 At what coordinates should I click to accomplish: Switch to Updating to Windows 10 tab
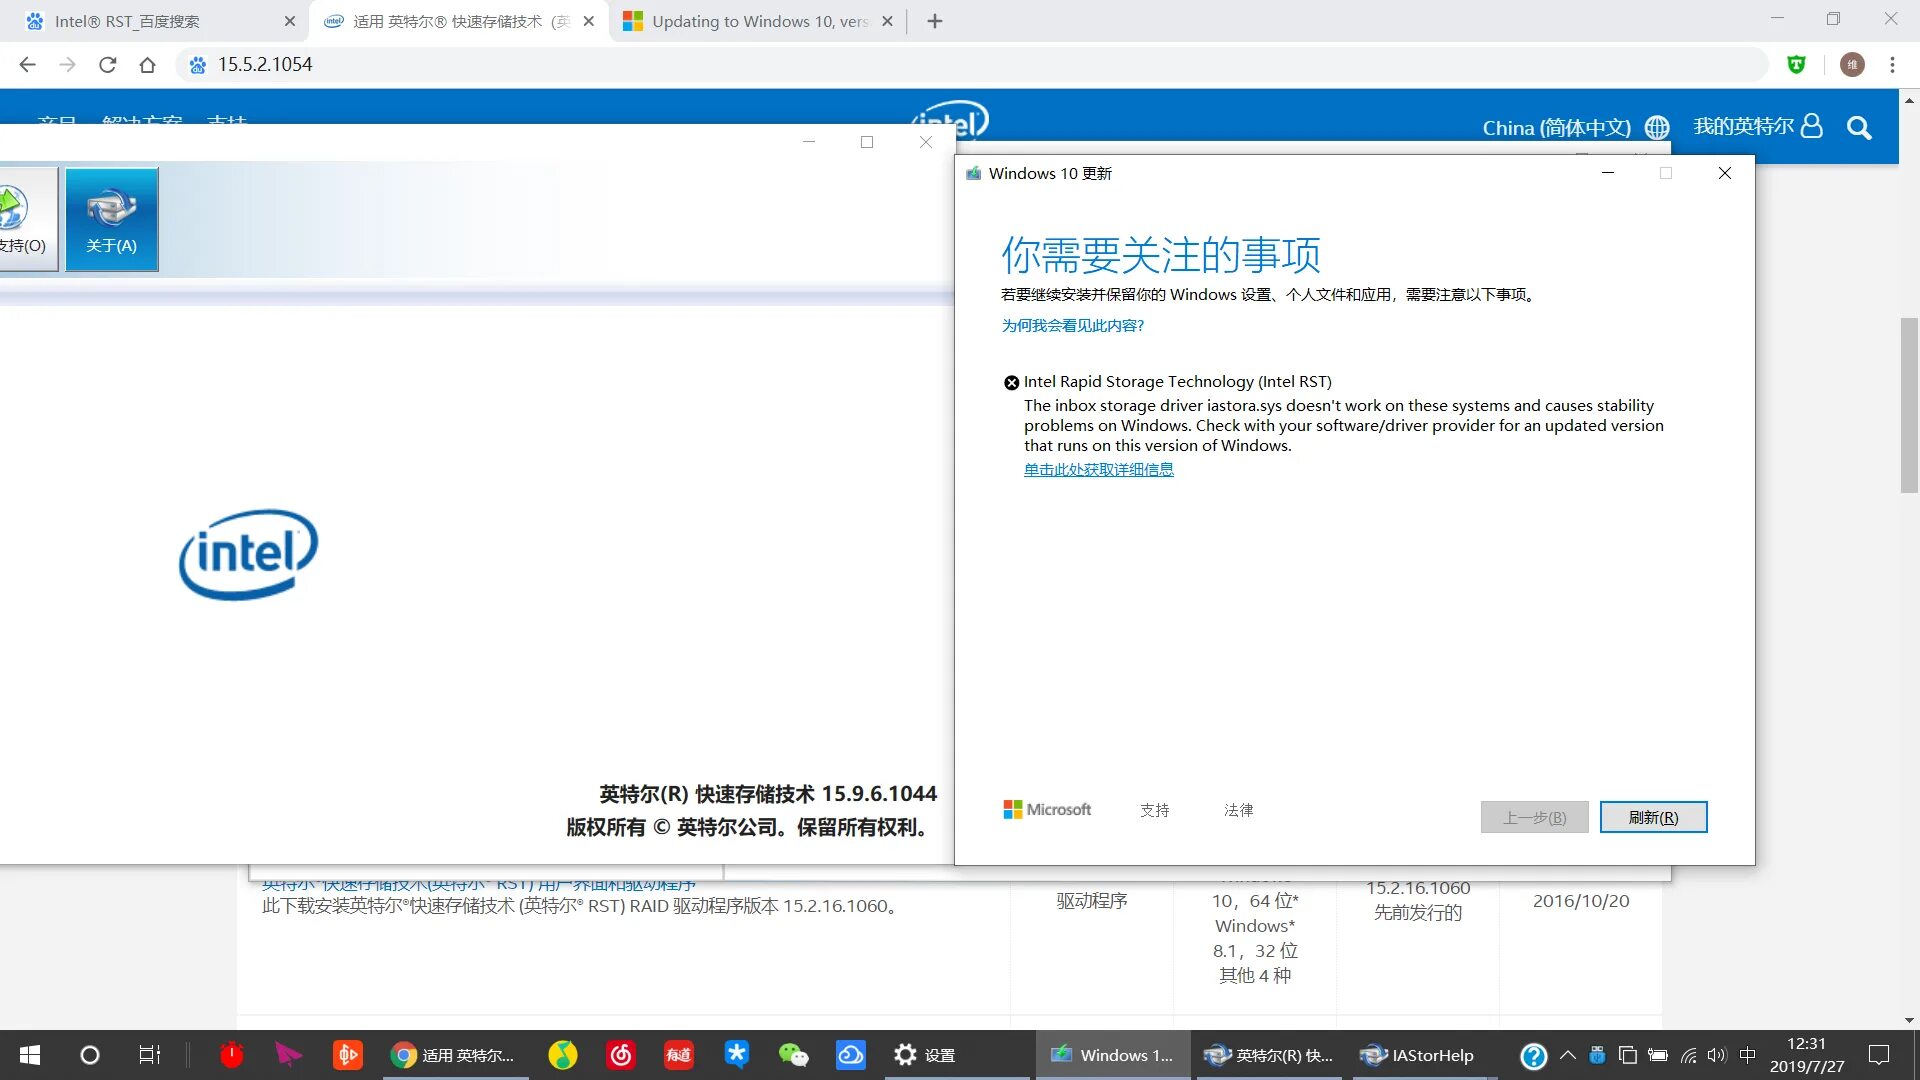(760, 21)
